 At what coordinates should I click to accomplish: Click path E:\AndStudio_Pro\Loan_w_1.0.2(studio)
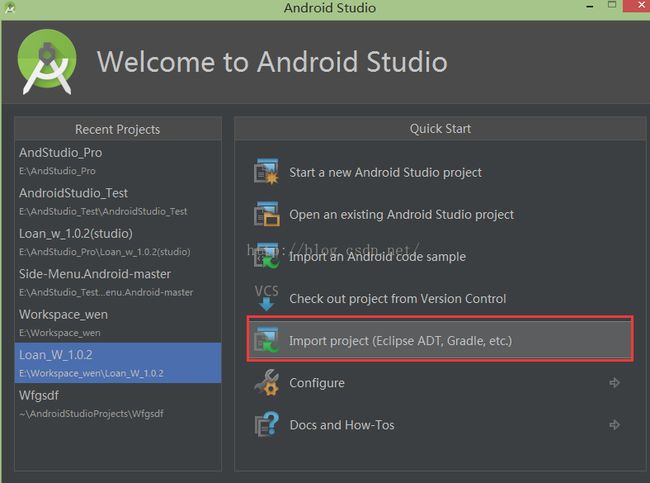coord(105,252)
